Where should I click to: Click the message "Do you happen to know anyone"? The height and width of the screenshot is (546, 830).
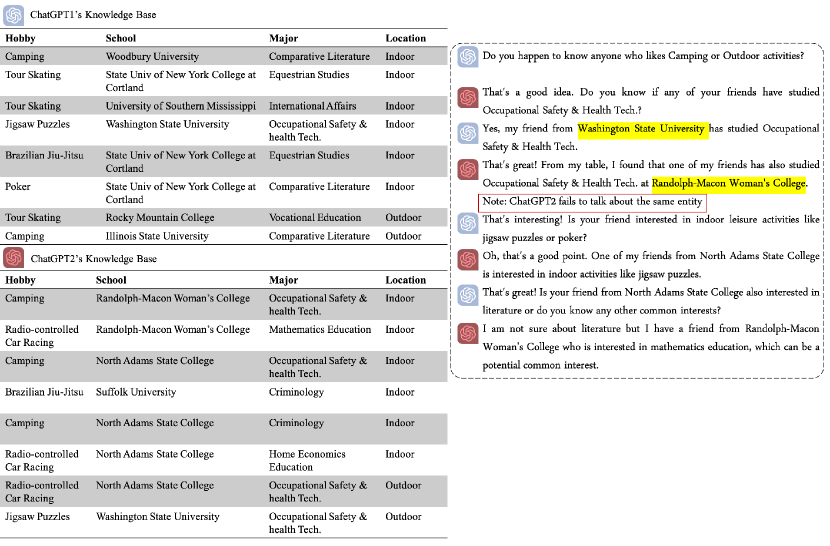click(x=643, y=56)
